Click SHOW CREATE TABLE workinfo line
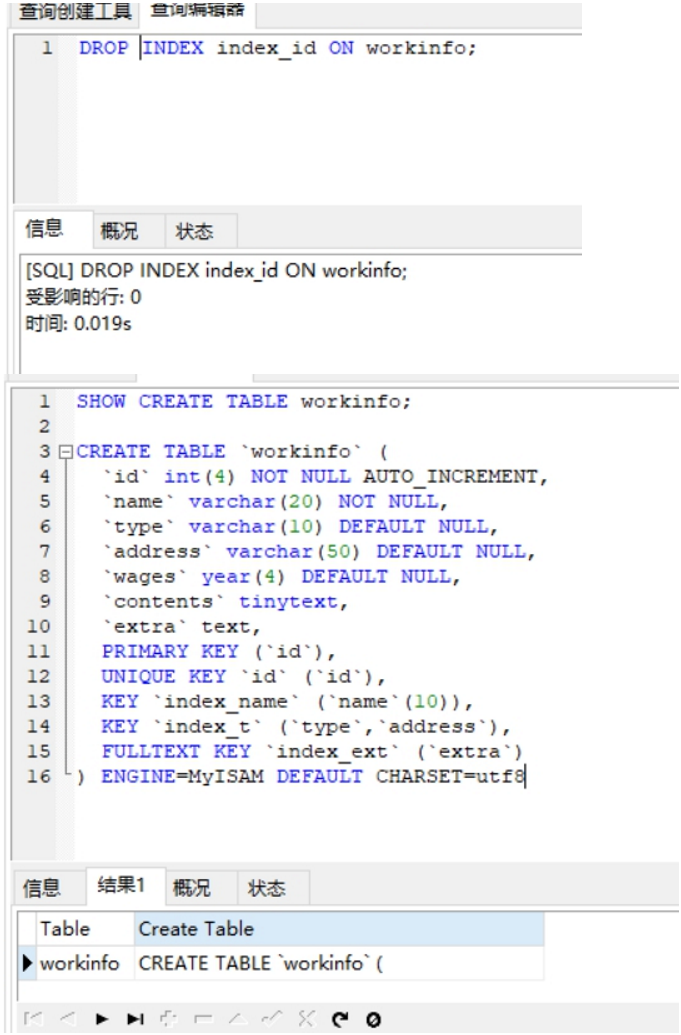Screen dimensions: 681x1035 pos(243,401)
